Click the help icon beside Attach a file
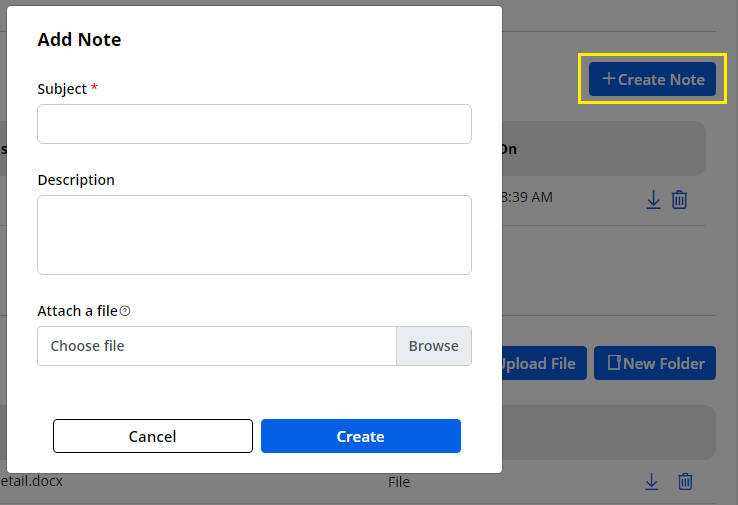 (x=125, y=311)
